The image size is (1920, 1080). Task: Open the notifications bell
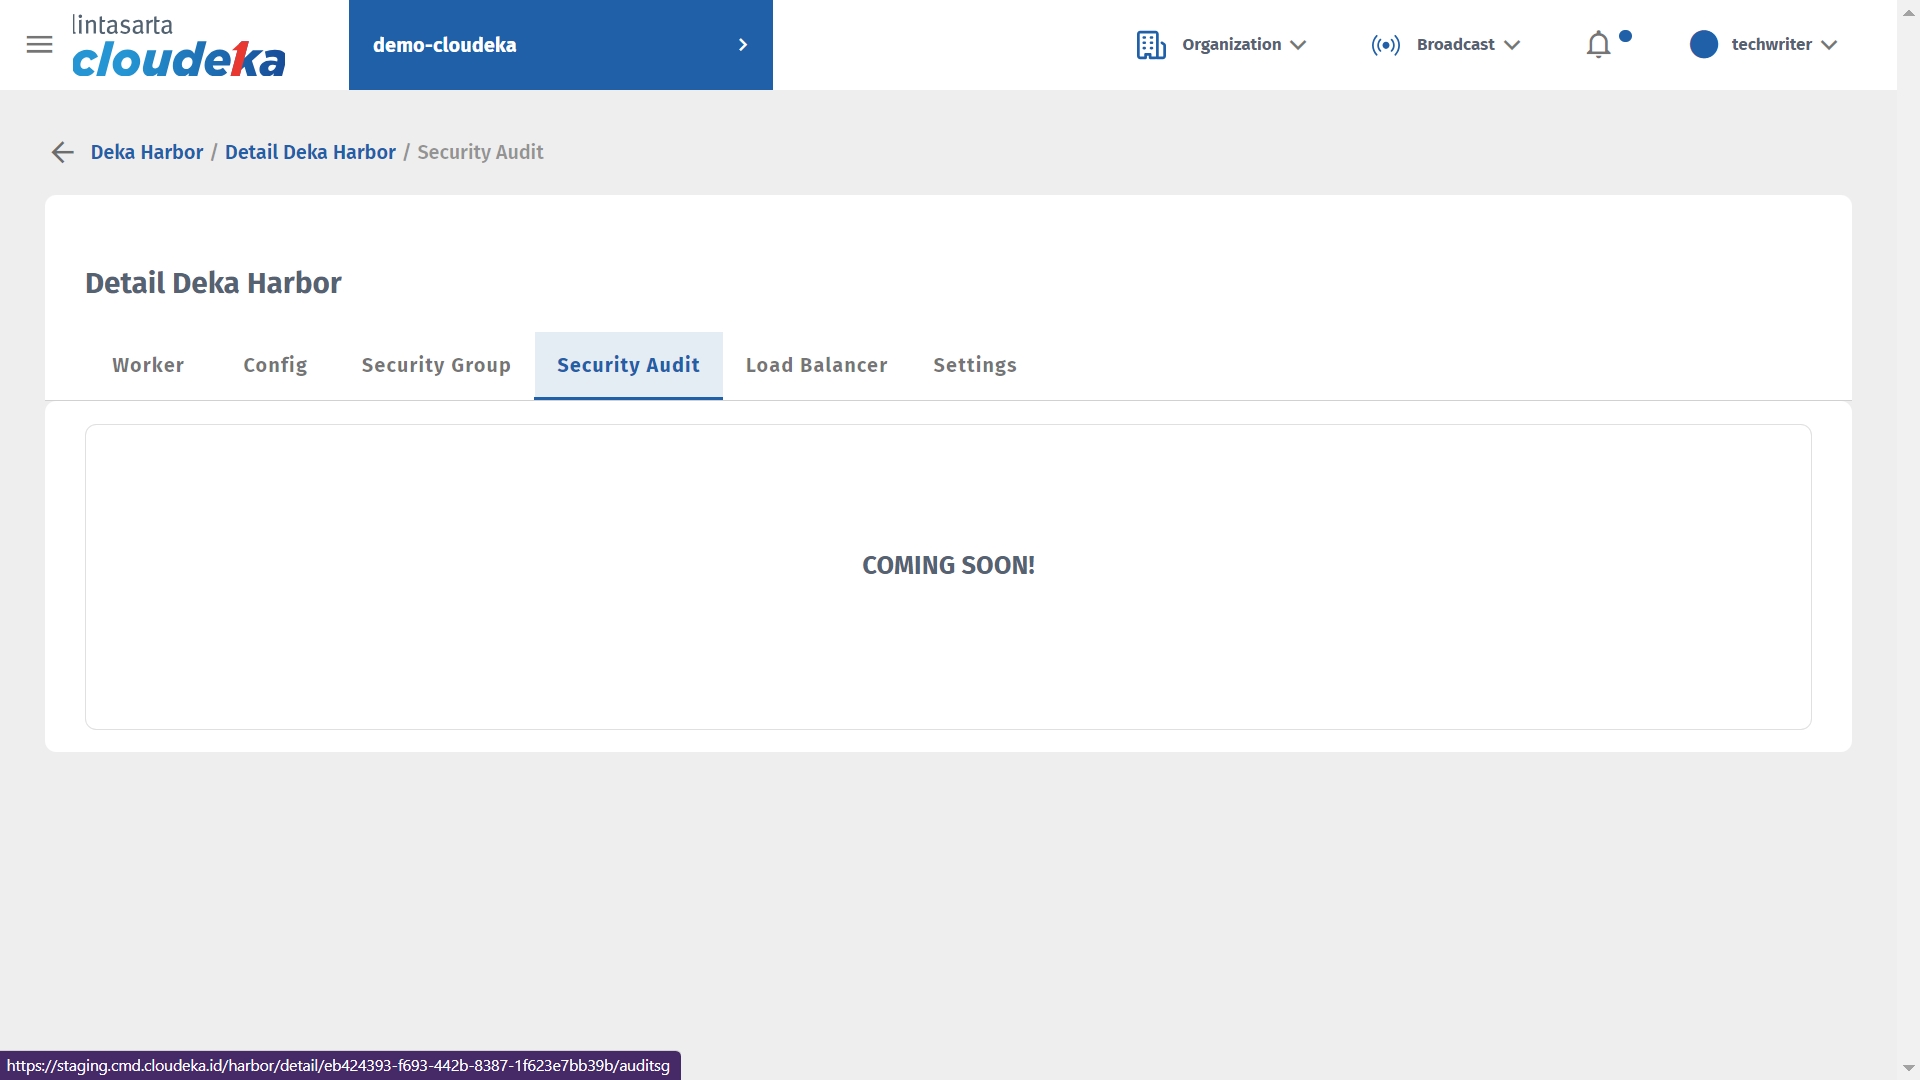[x=1598, y=45]
